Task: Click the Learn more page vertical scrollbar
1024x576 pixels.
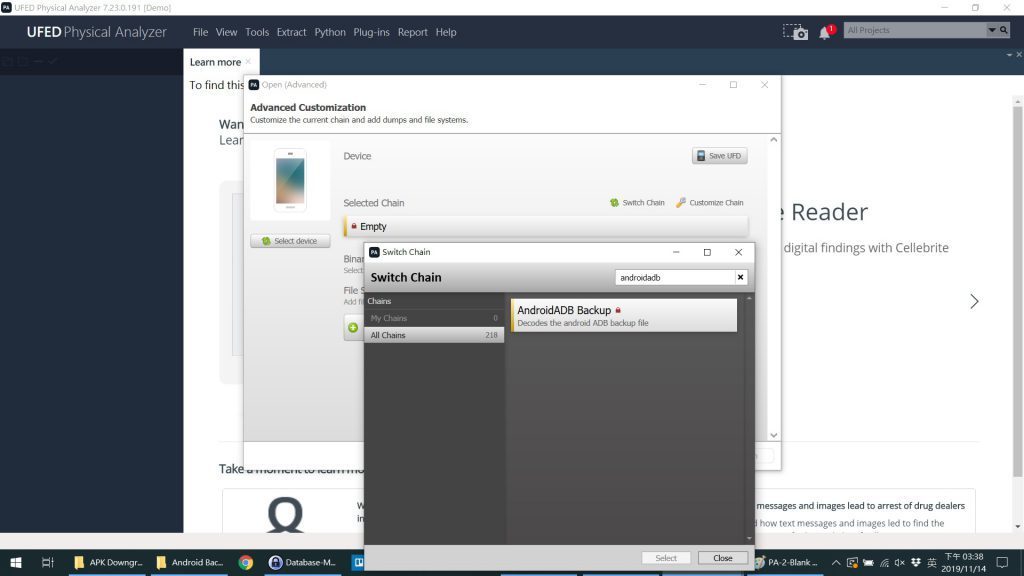Action: (1017, 291)
